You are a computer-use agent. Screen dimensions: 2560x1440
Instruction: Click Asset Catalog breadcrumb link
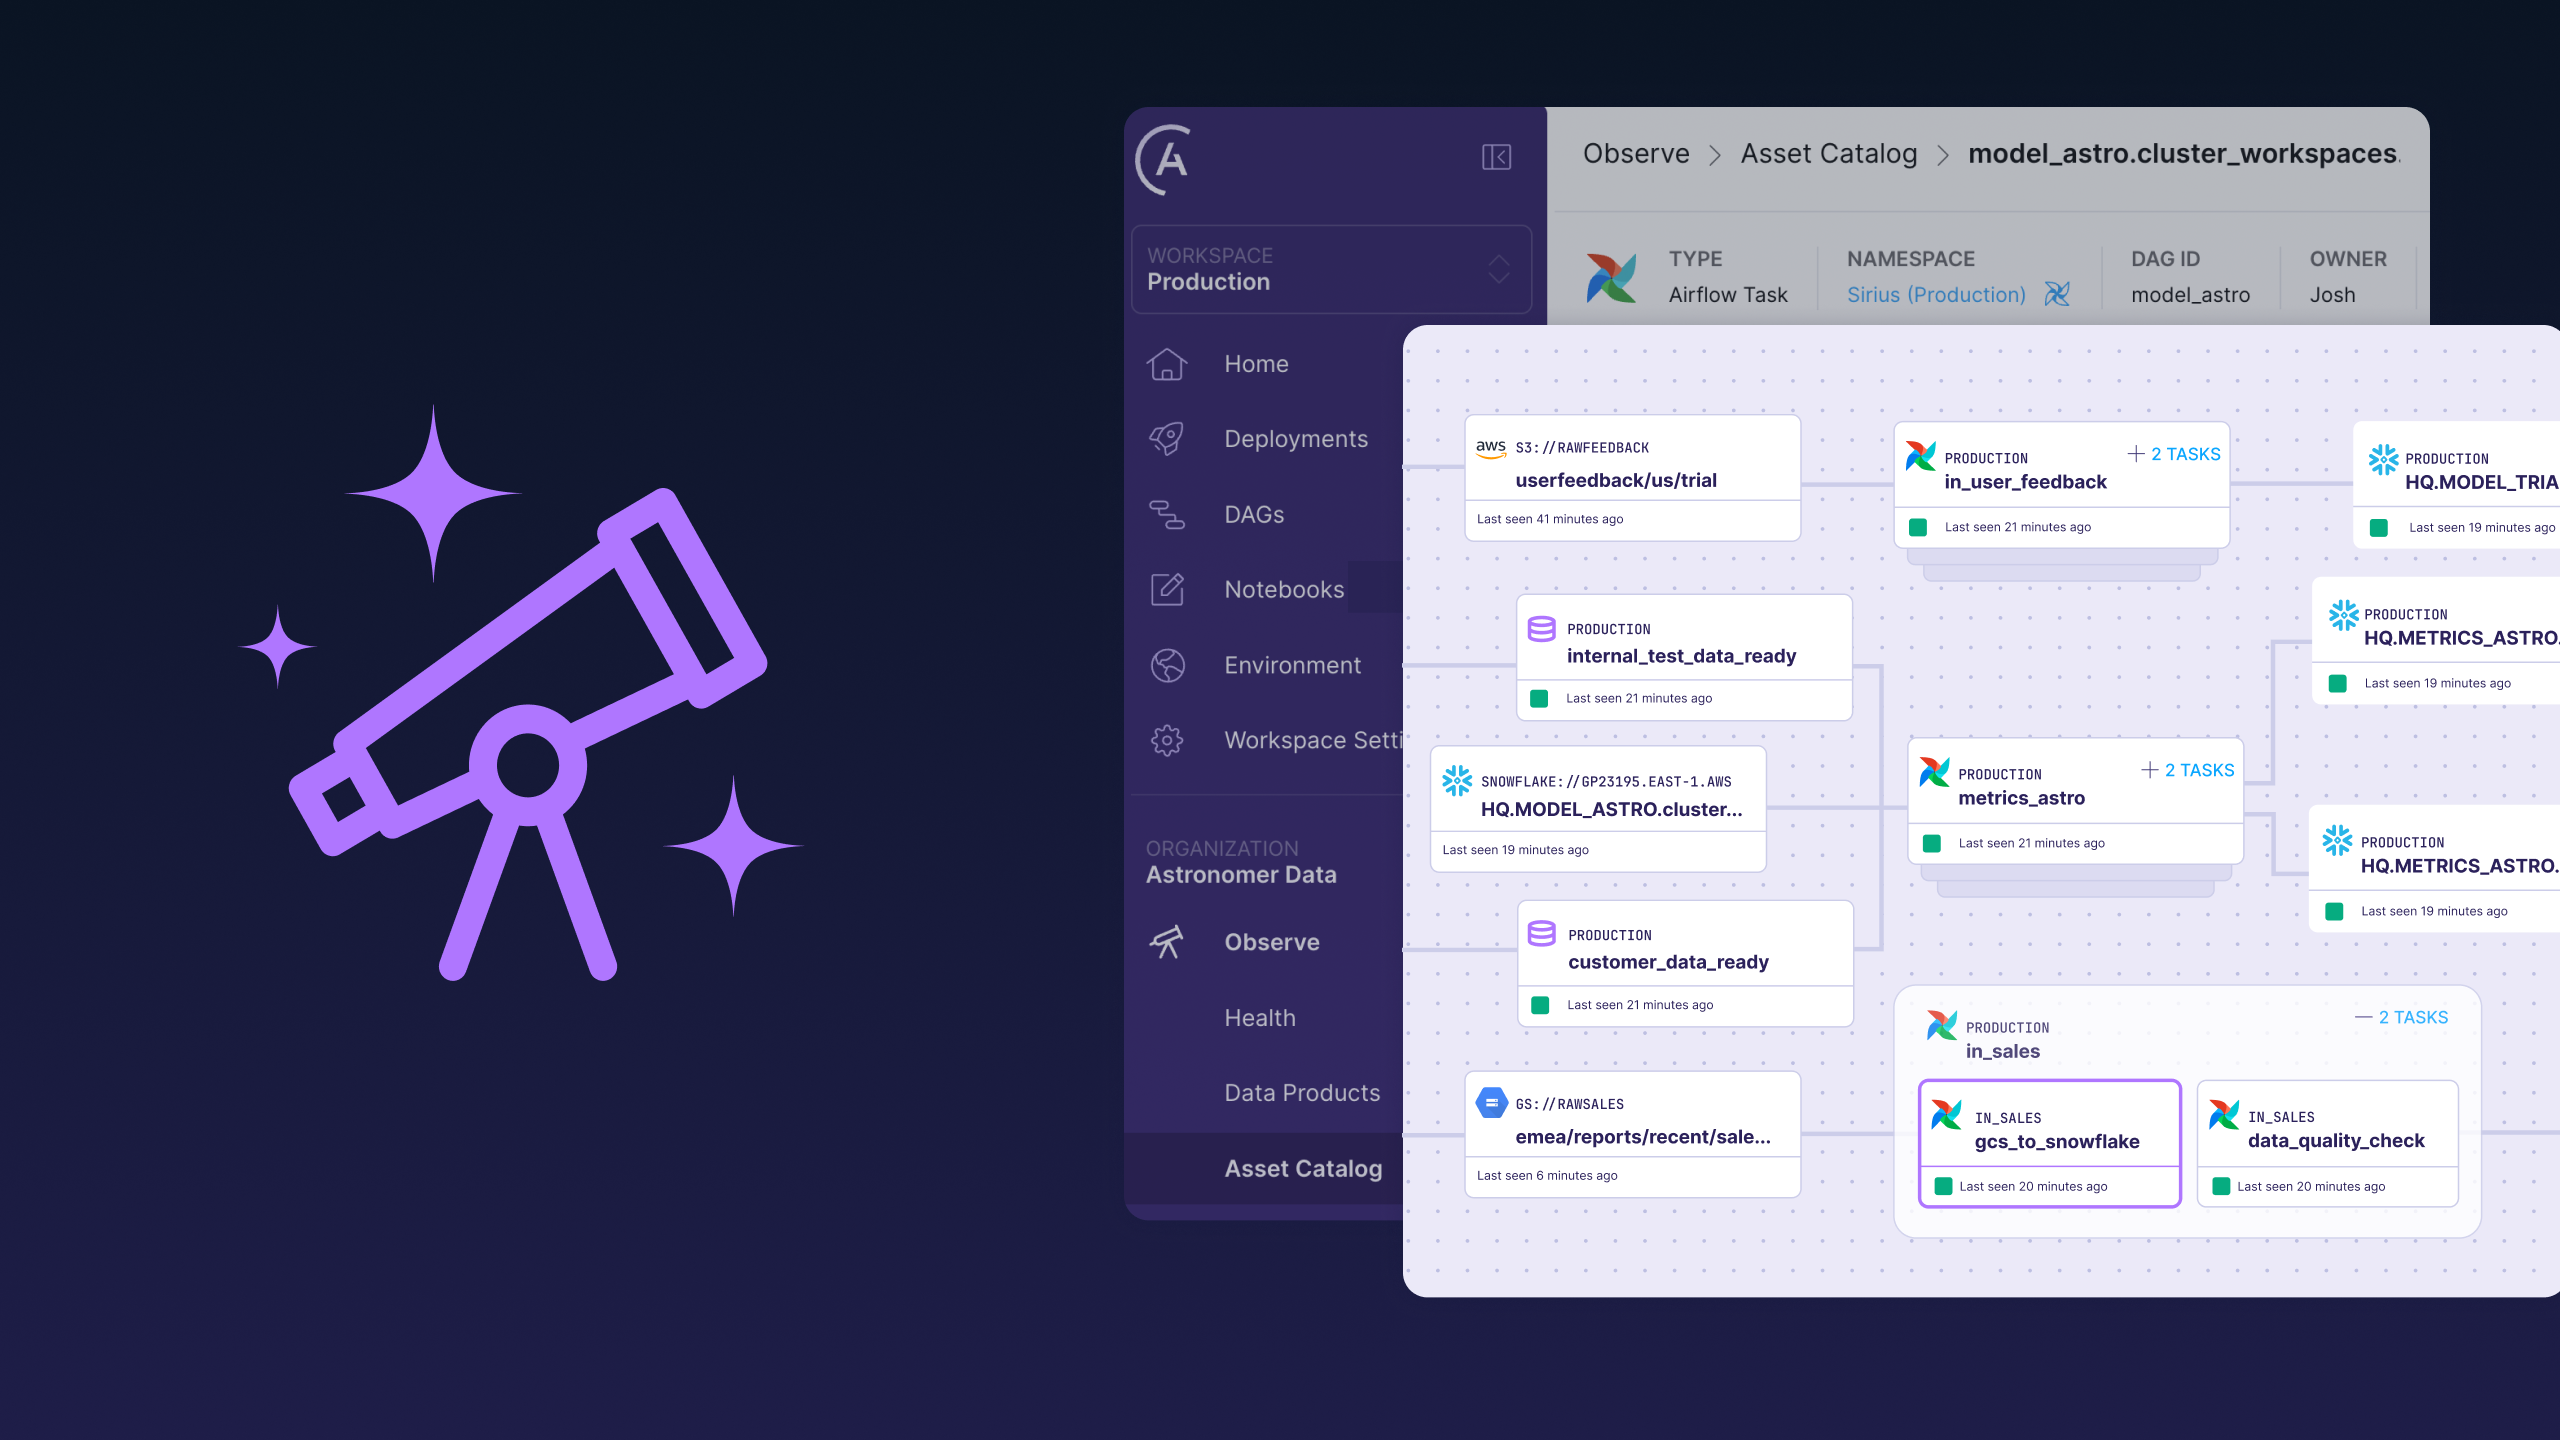click(x=1828, y=154)
